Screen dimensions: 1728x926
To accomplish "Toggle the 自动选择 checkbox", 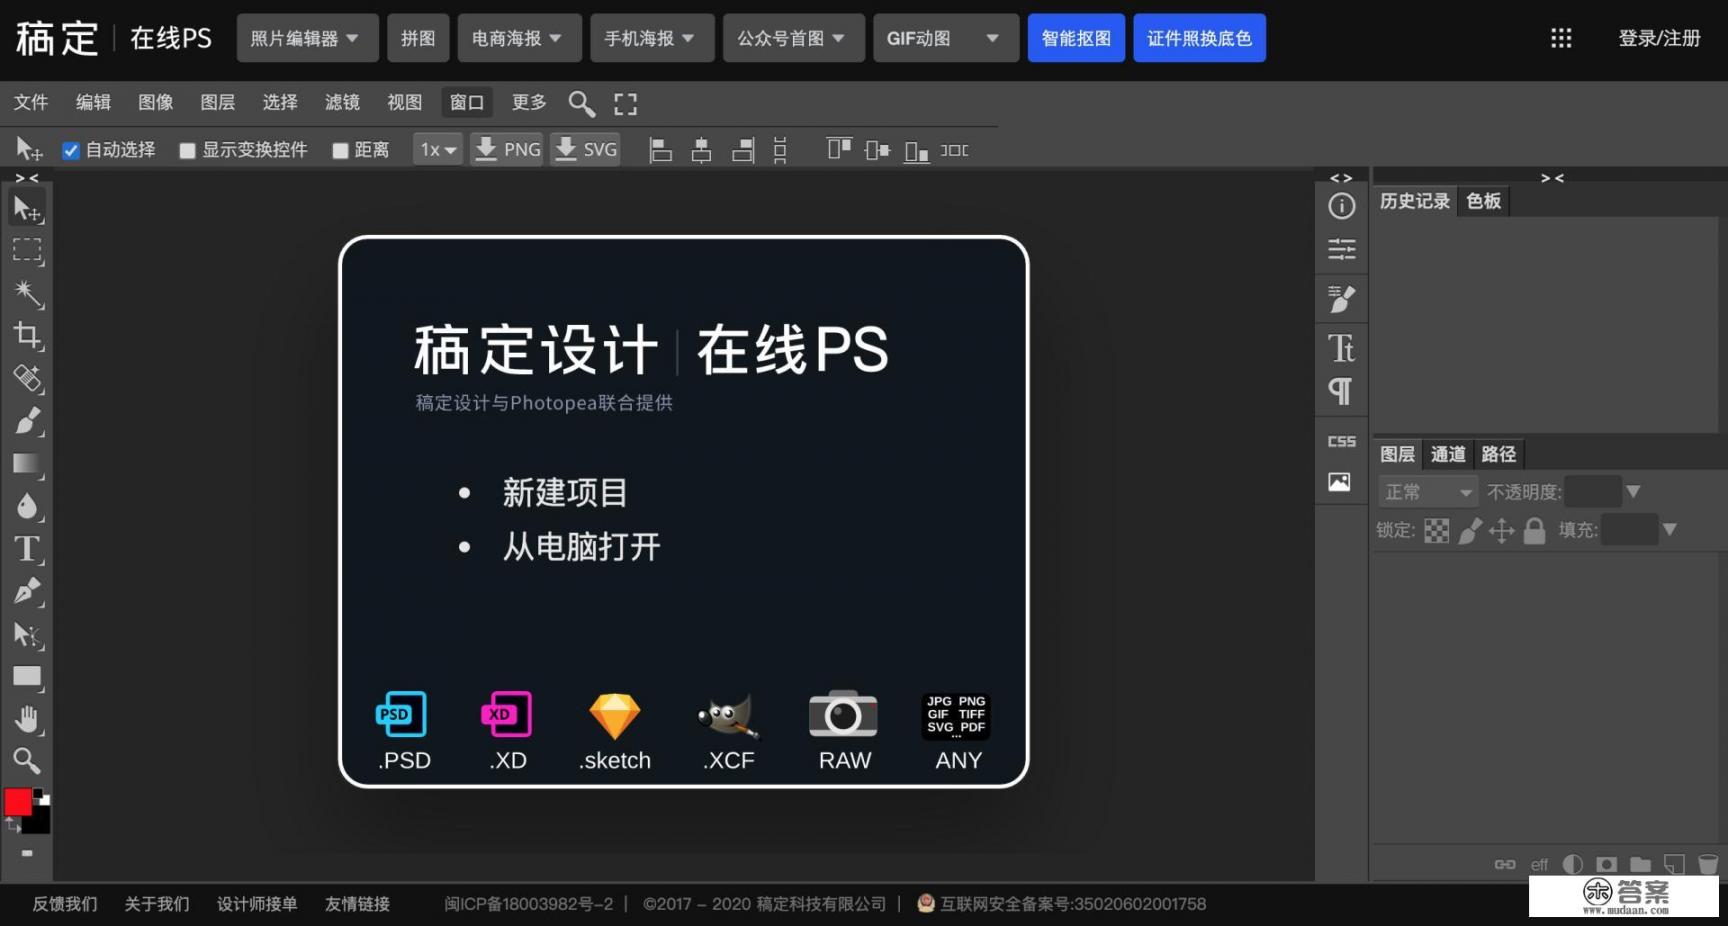I will 71,151.
